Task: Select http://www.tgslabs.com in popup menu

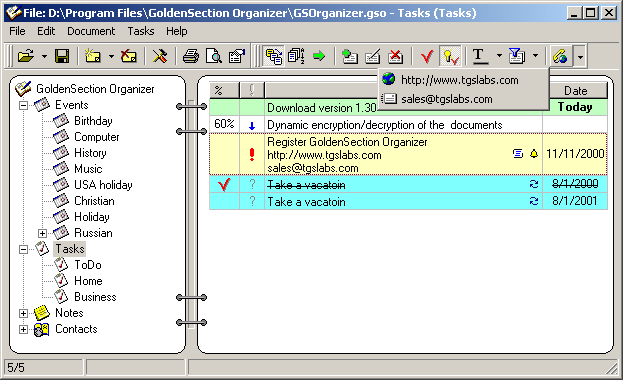Action: 463,80
